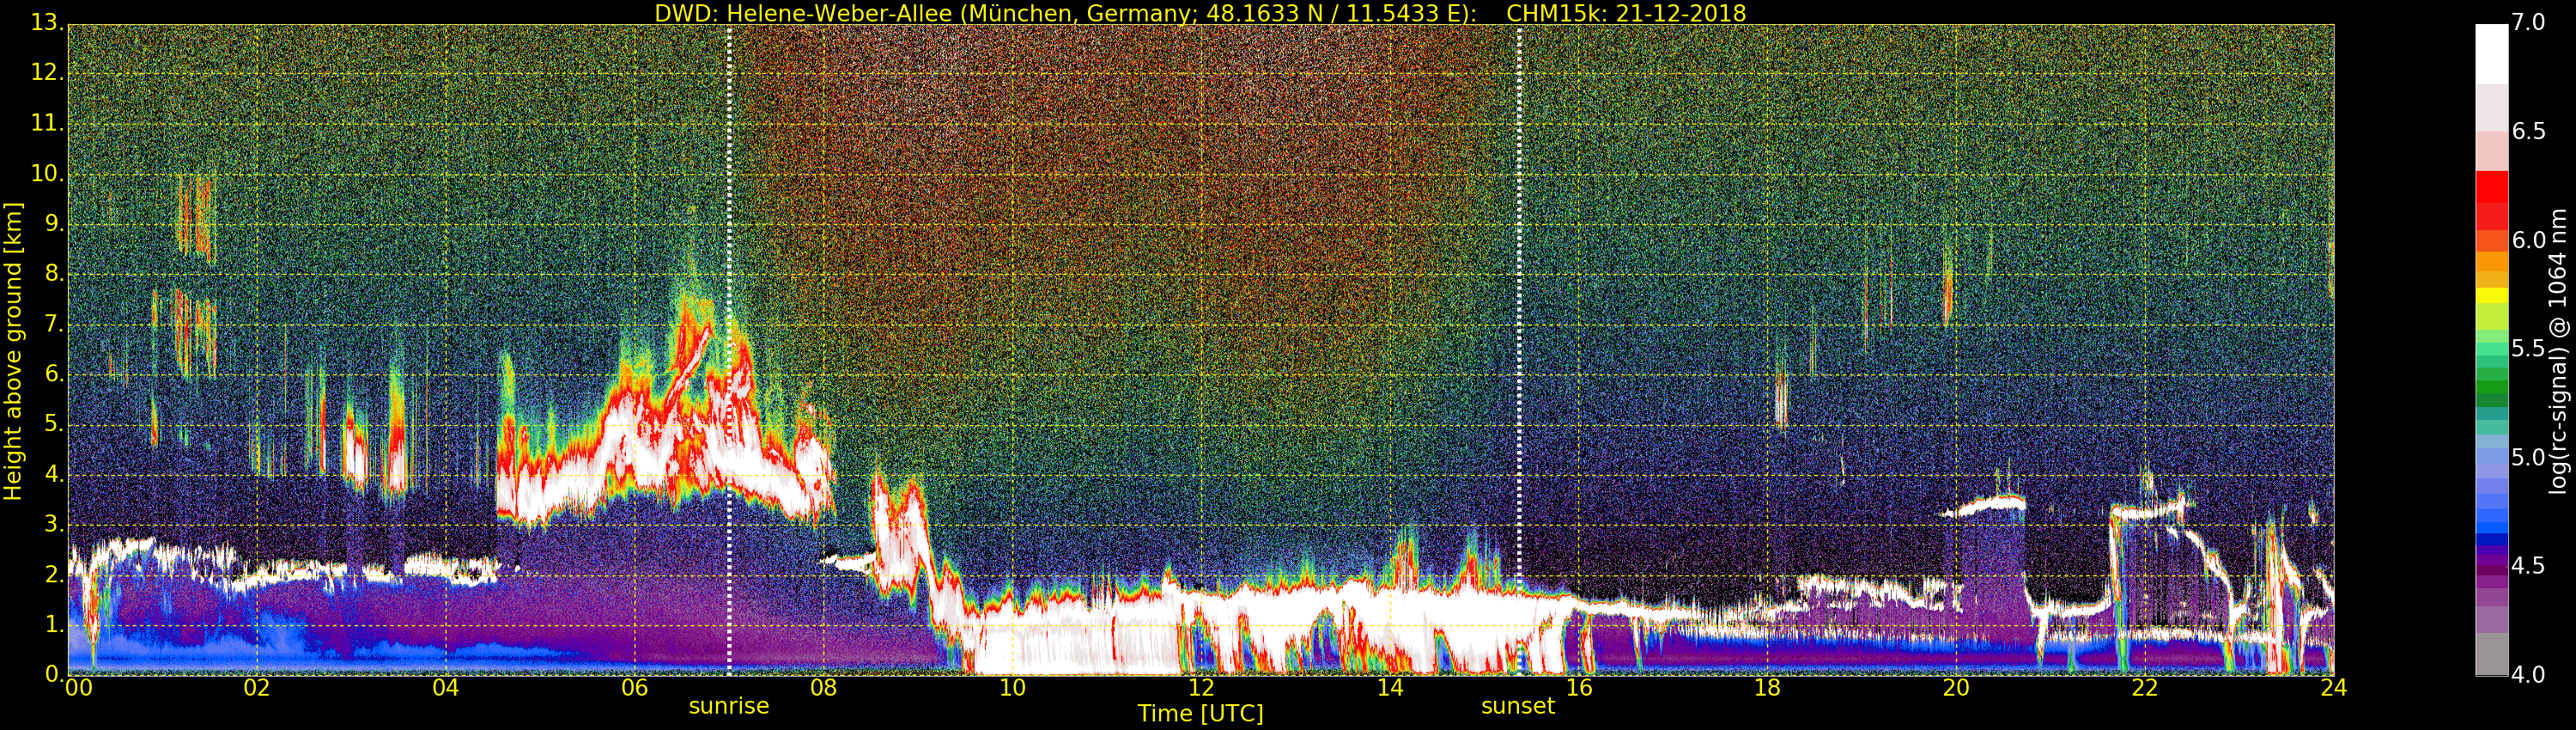The image size is (2576, 730).
Task: Click the plot title 'DWD: Helene-Weber-Allee'
Action: [803, 13]
